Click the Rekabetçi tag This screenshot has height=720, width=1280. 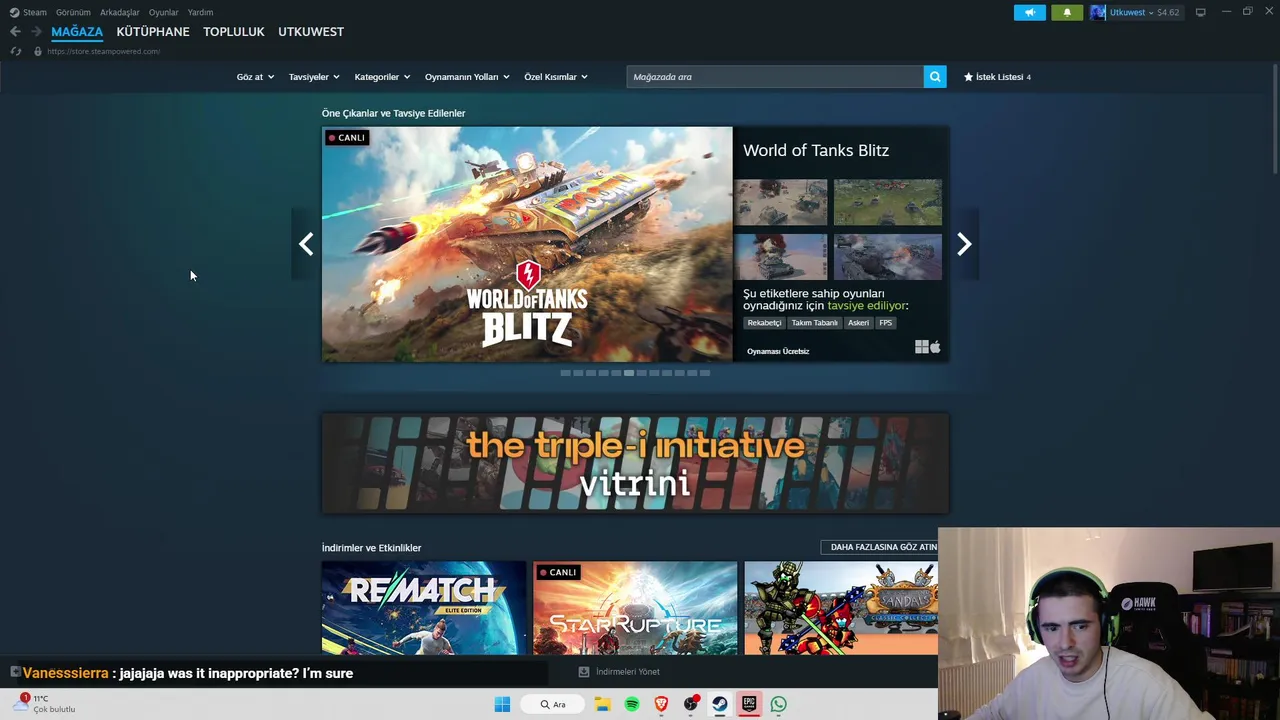pos(764,323)
